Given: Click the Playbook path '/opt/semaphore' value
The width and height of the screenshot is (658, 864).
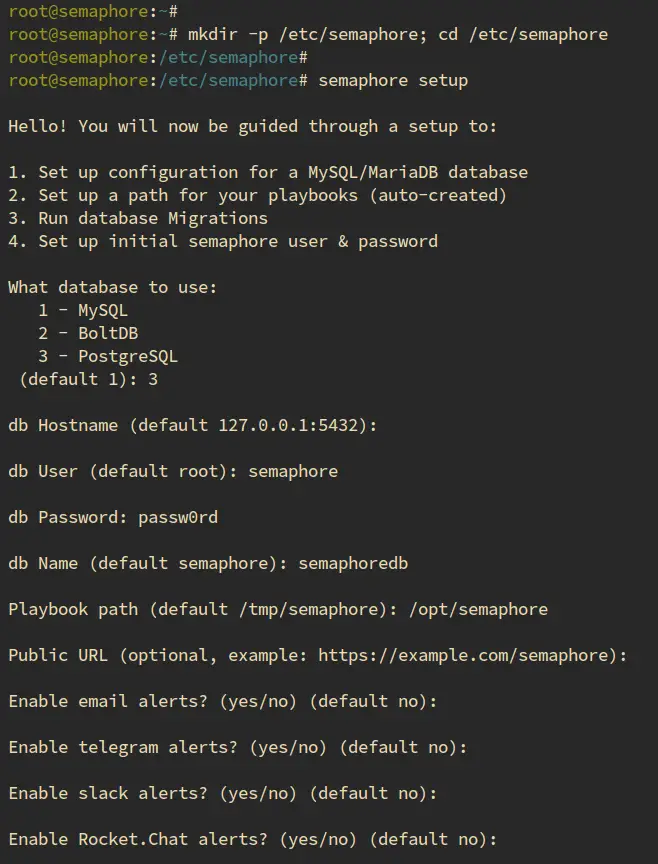Looking at the screenshot, I should (x=478, y=609).
